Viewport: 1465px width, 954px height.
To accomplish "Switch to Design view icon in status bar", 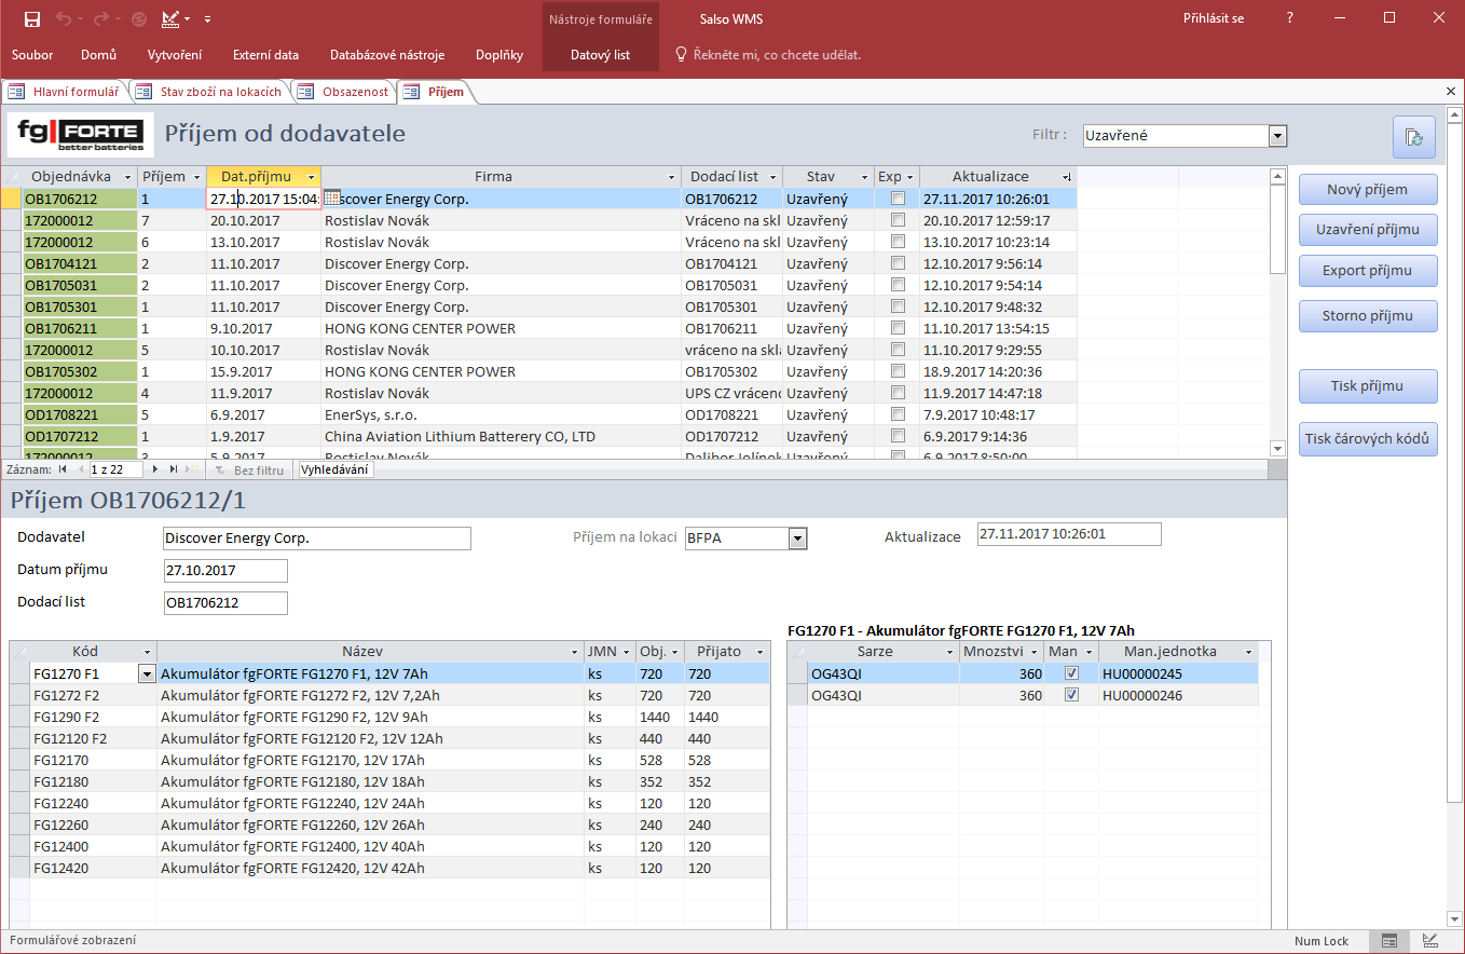I will 1430,941.
